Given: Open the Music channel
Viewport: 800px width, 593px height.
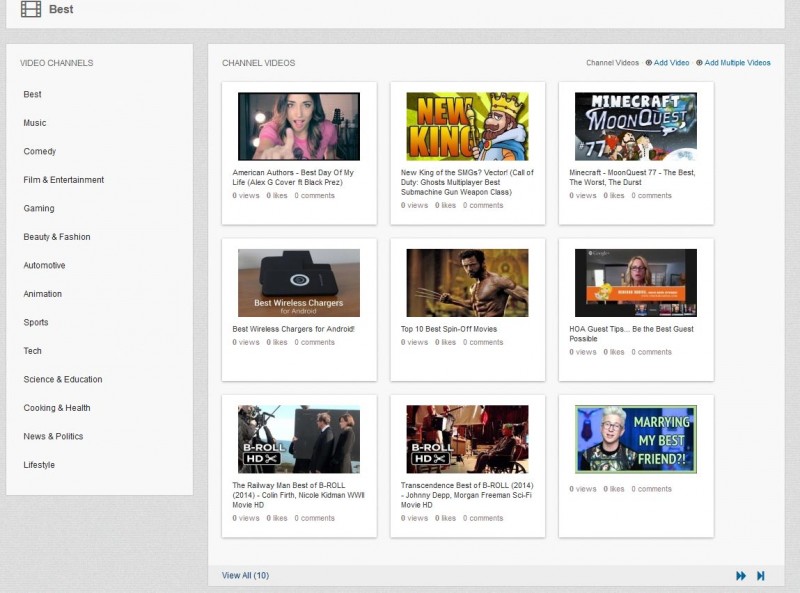Looking at the screenshot, I should coord(35,123).
